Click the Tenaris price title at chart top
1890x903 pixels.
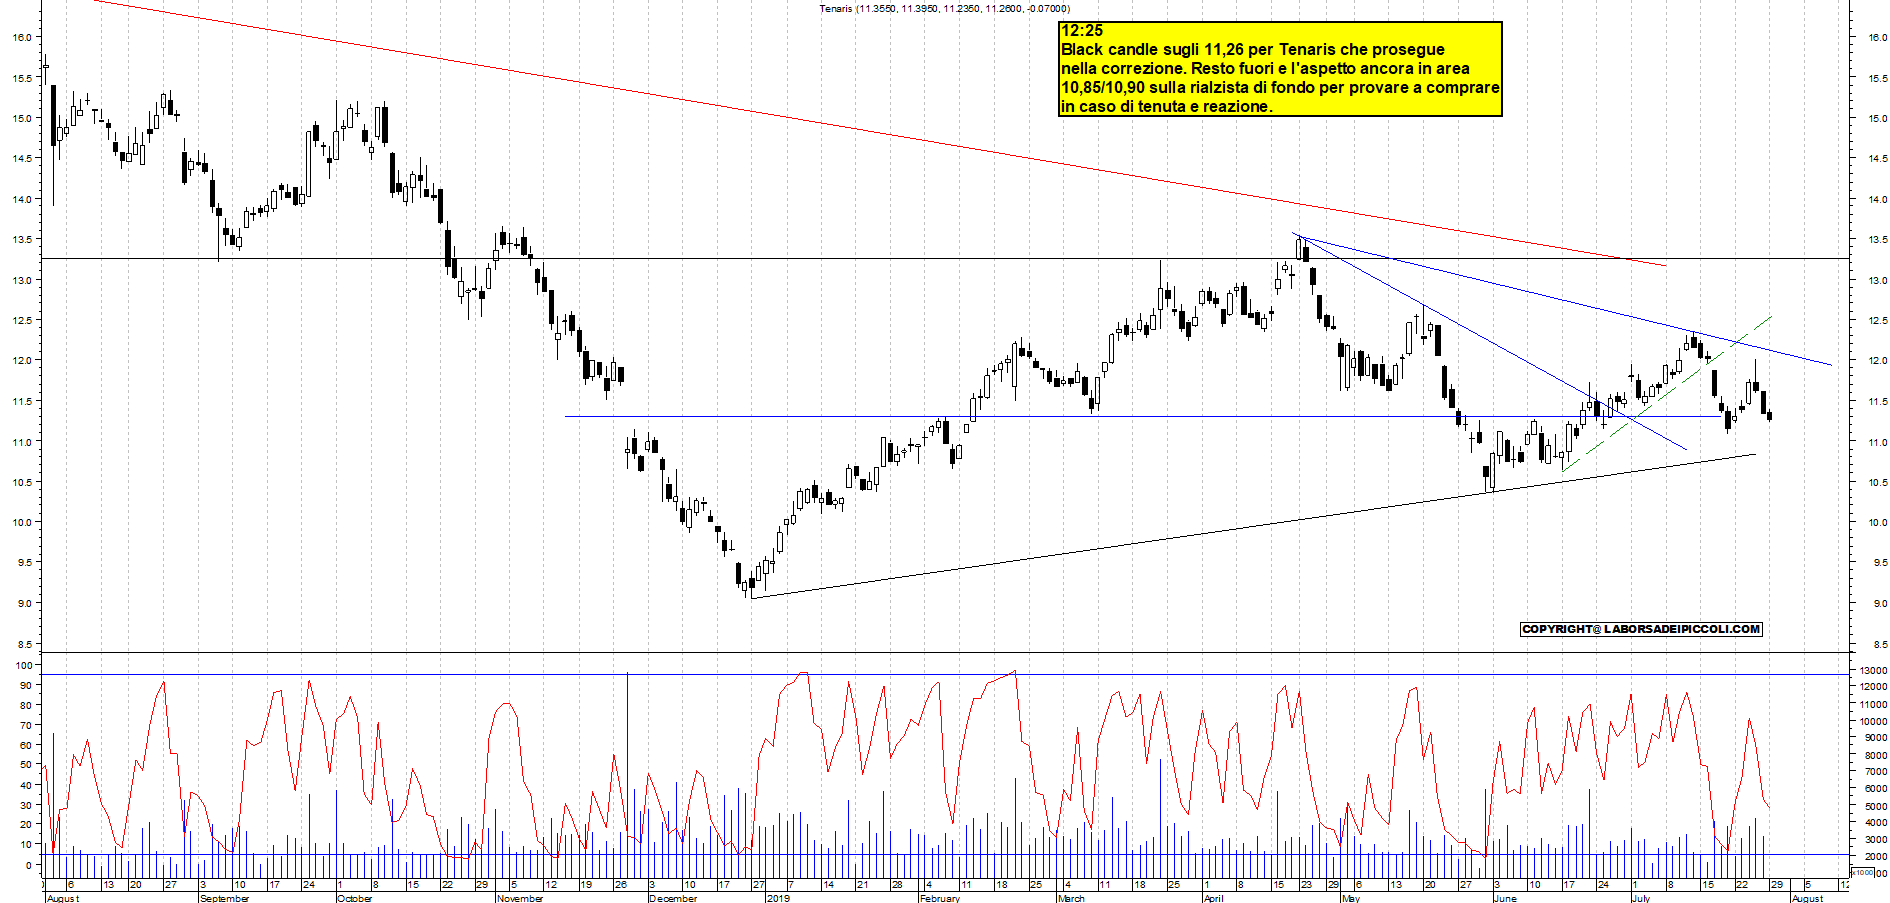pyautogui.click(x=944, y=9)
